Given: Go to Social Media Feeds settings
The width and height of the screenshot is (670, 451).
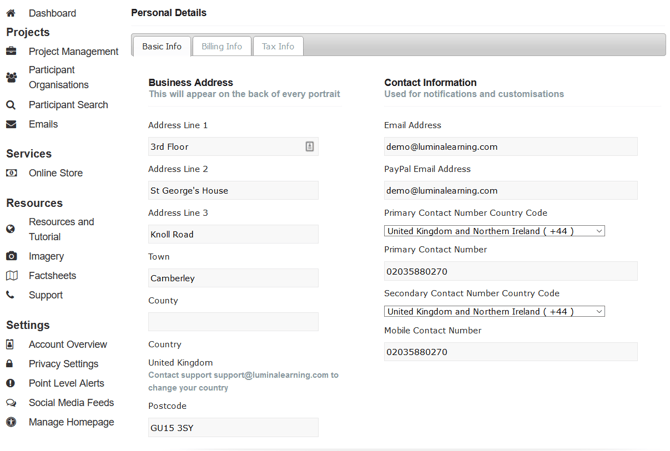Looking at the screenshot, I should pos(71,403).
